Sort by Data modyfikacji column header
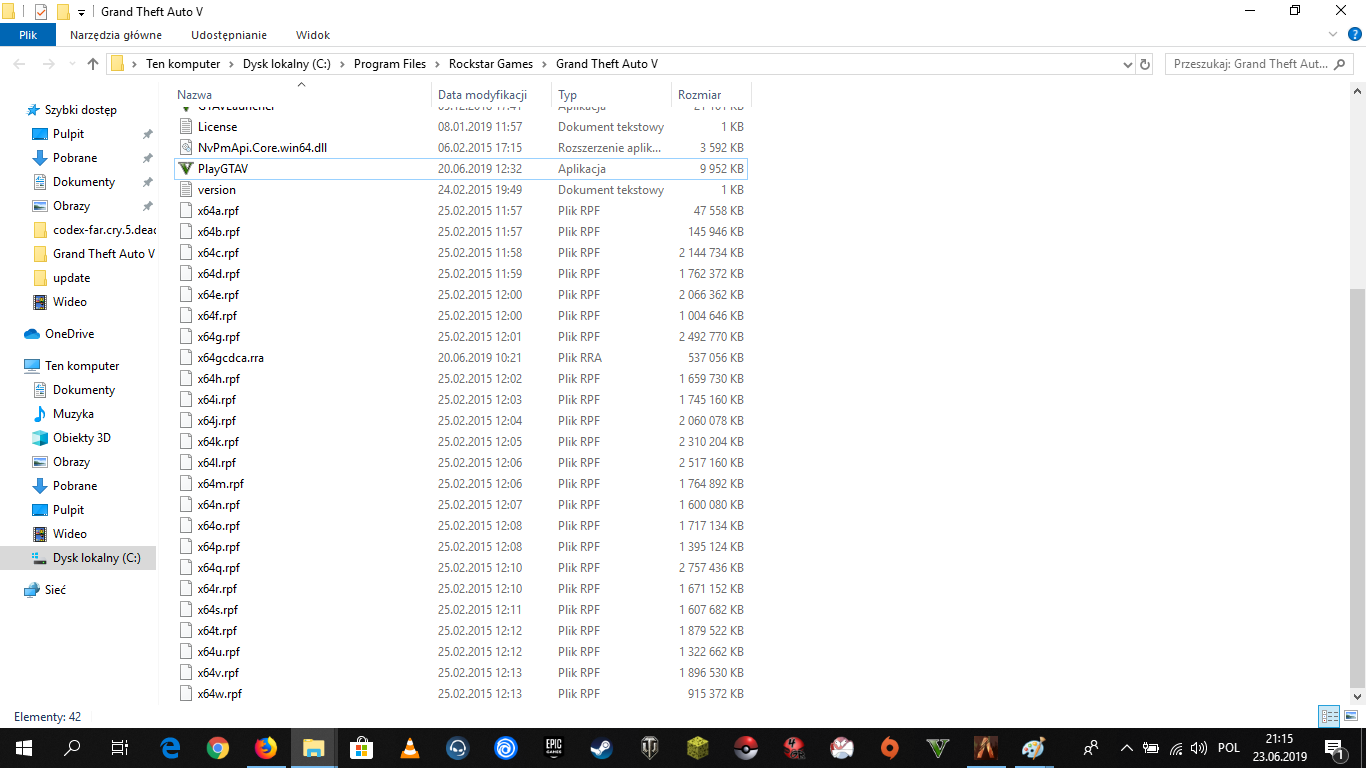The width and height of the screenshot is (1366, 768). click(x=491, y=95)
